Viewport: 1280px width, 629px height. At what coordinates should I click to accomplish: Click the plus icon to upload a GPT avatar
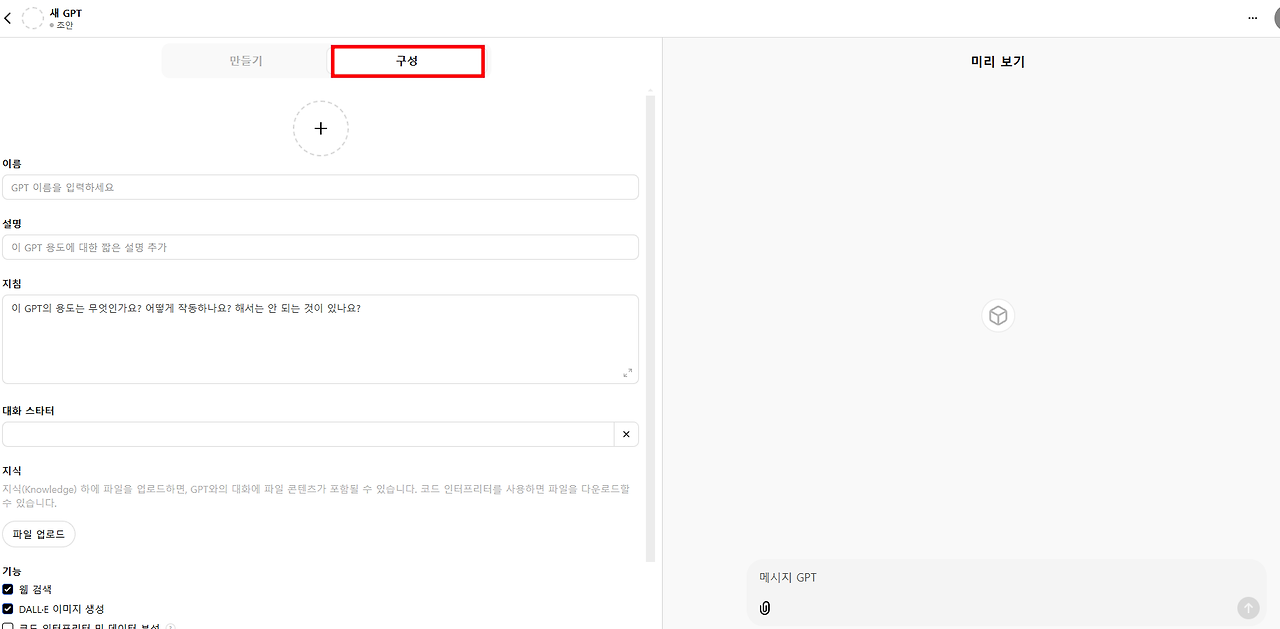click(x=320, y=128)
